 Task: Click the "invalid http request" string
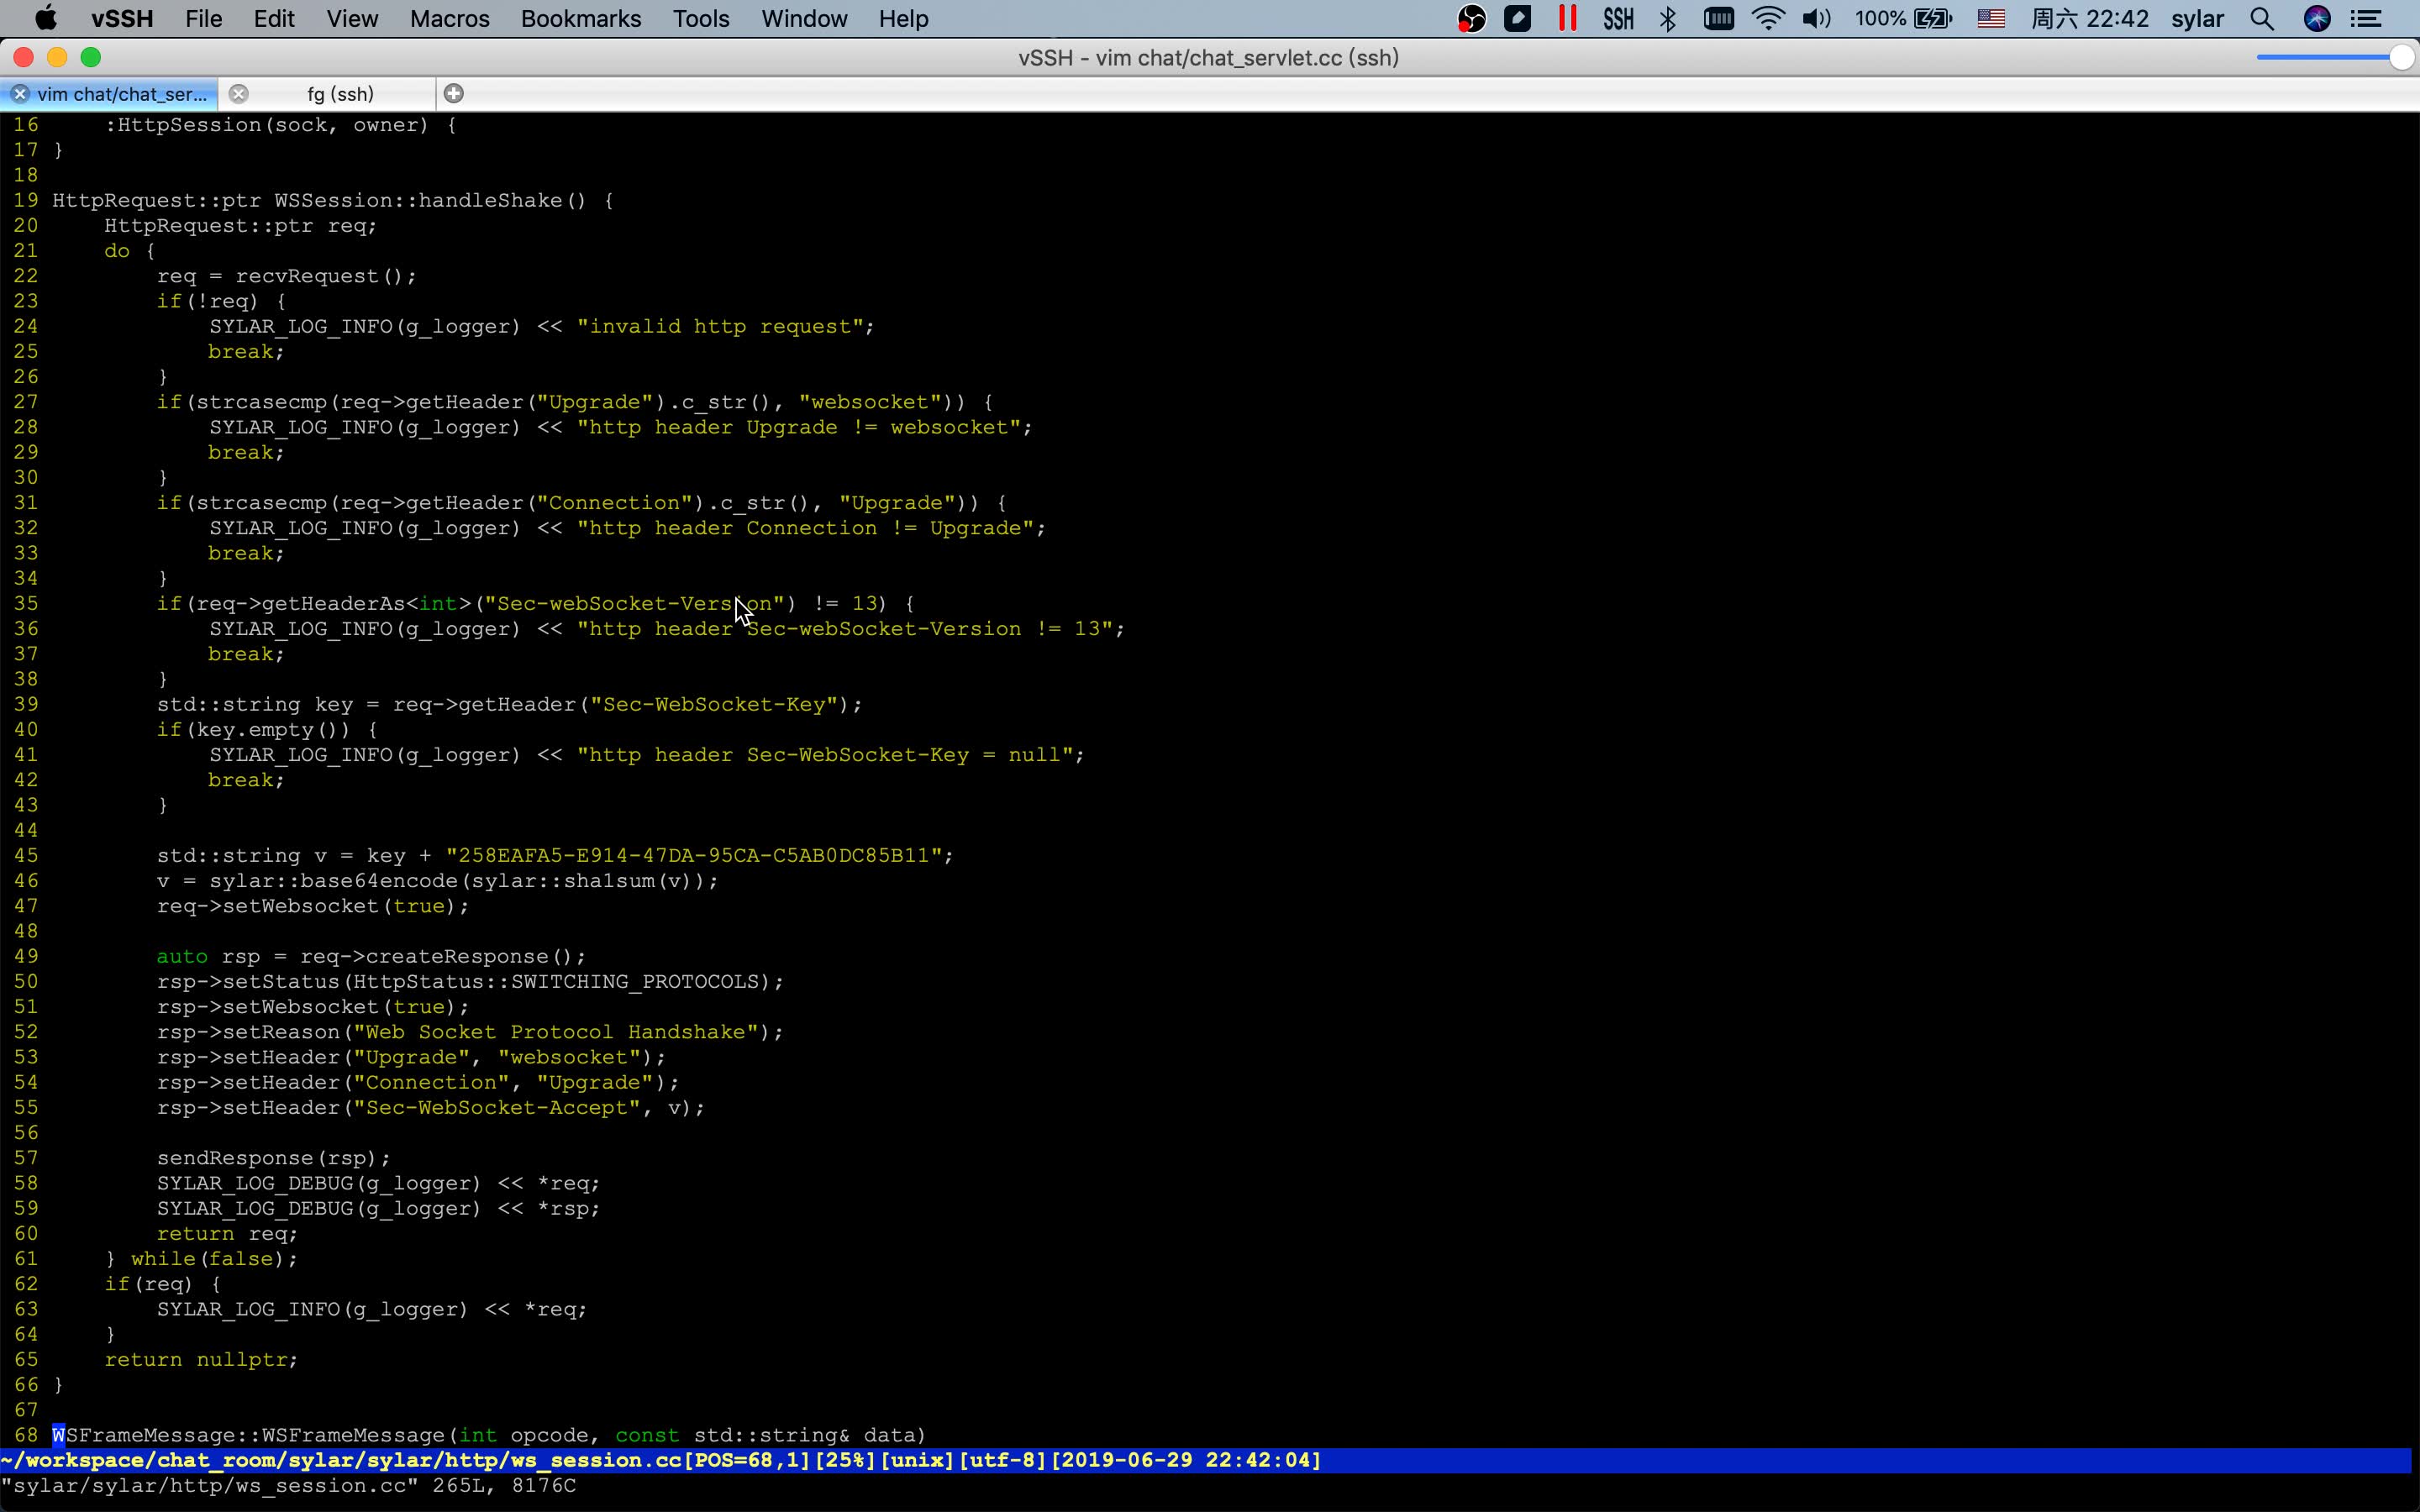[720, 326]
